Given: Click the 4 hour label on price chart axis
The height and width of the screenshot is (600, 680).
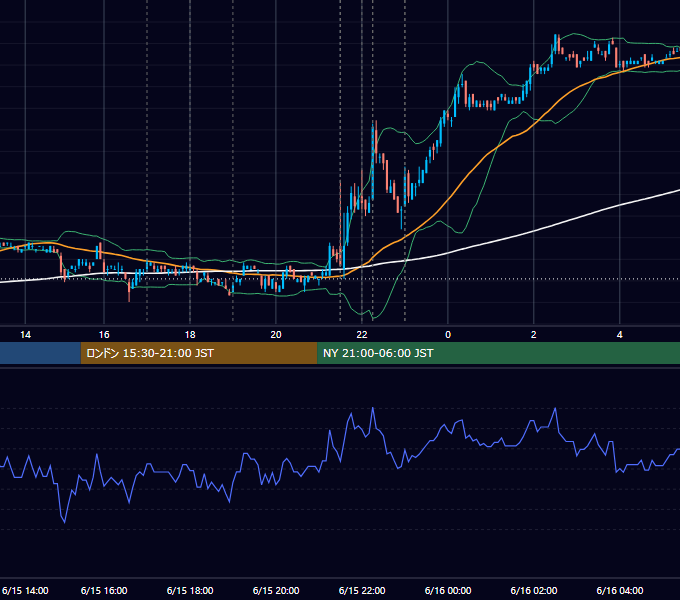Looking at the screenshot, I should (620, 335).
